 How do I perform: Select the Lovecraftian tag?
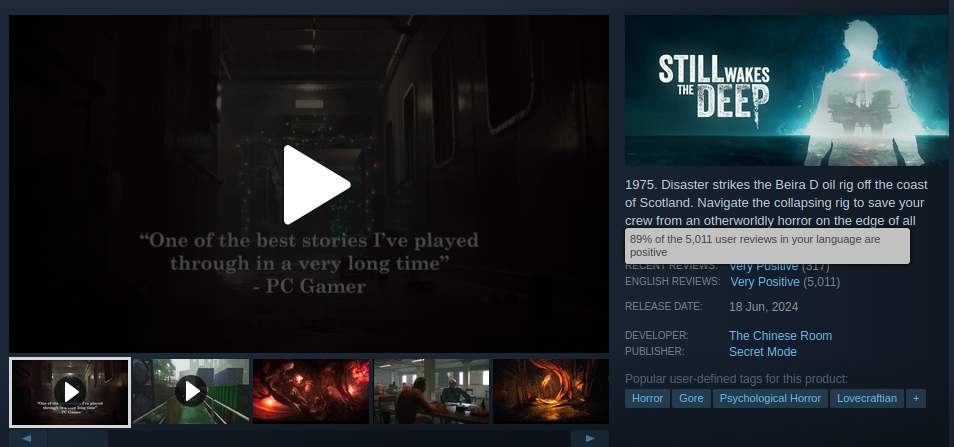(866, 398)
